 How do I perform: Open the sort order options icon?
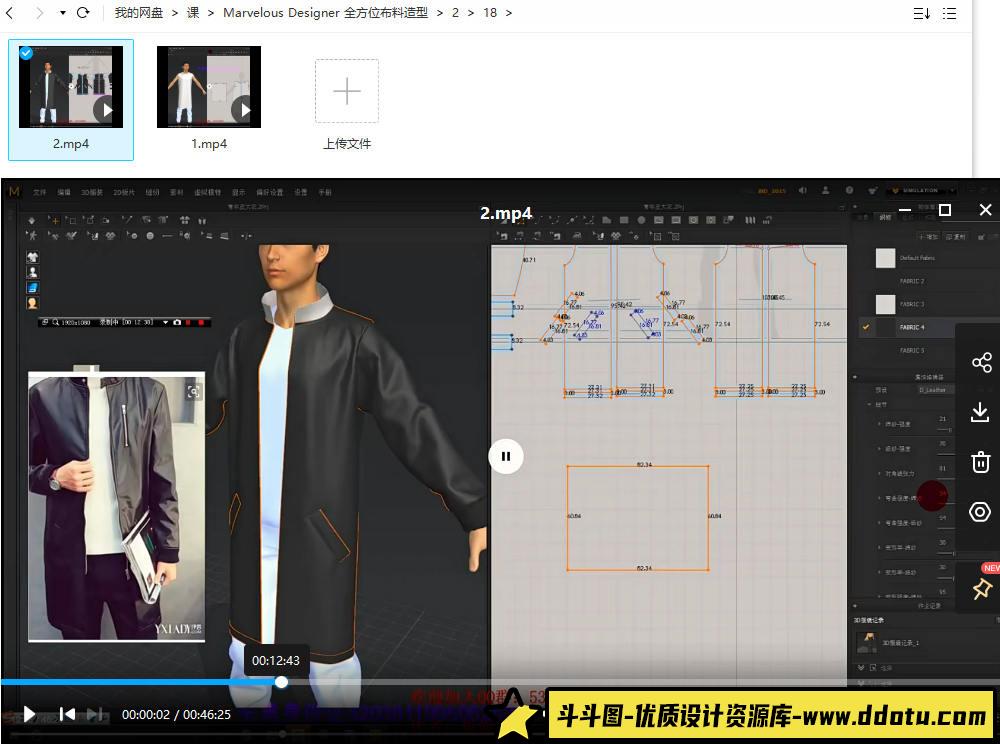coord(921,13)
